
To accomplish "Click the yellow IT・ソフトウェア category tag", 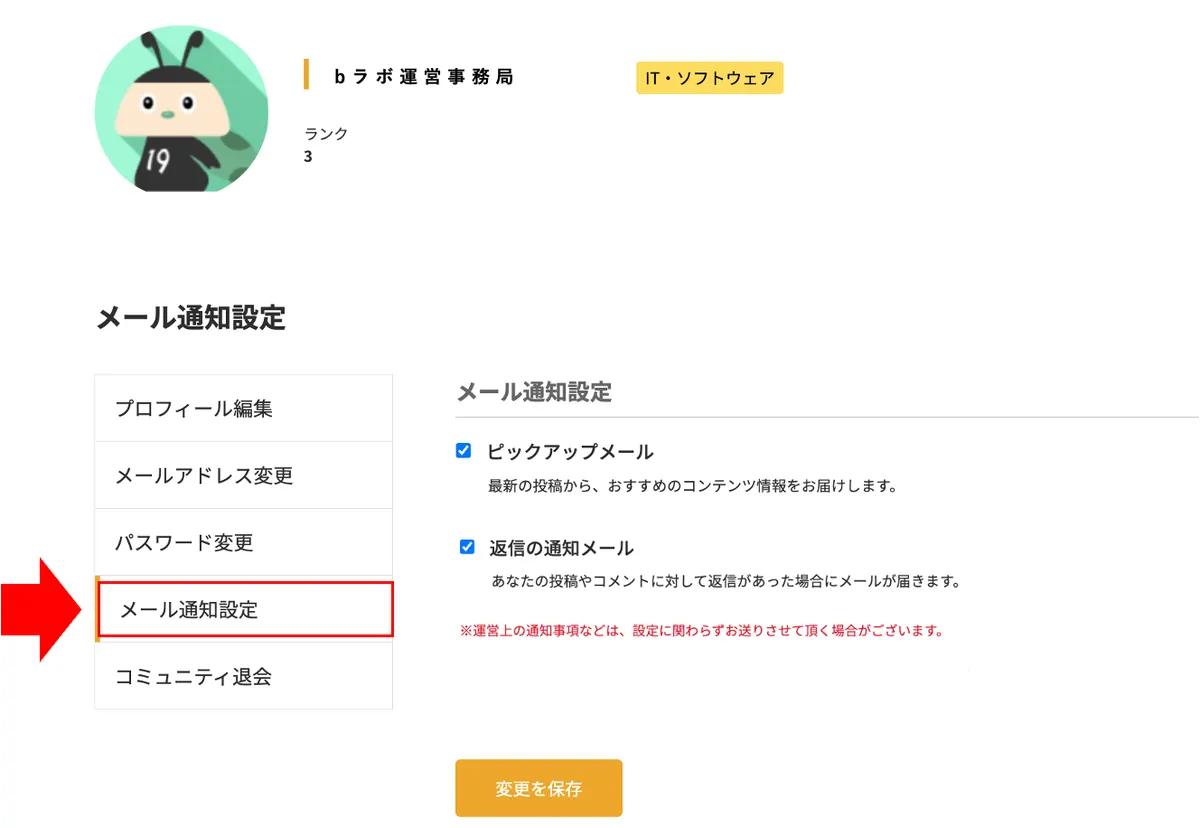I will coord(710,77).
